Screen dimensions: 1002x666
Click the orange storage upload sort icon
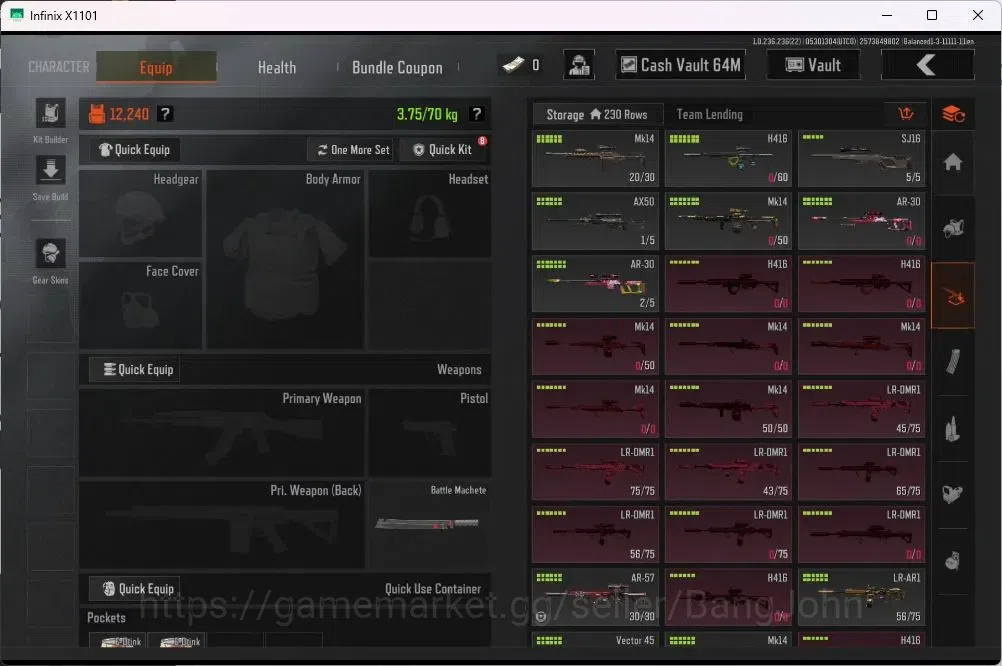[906, 114]
